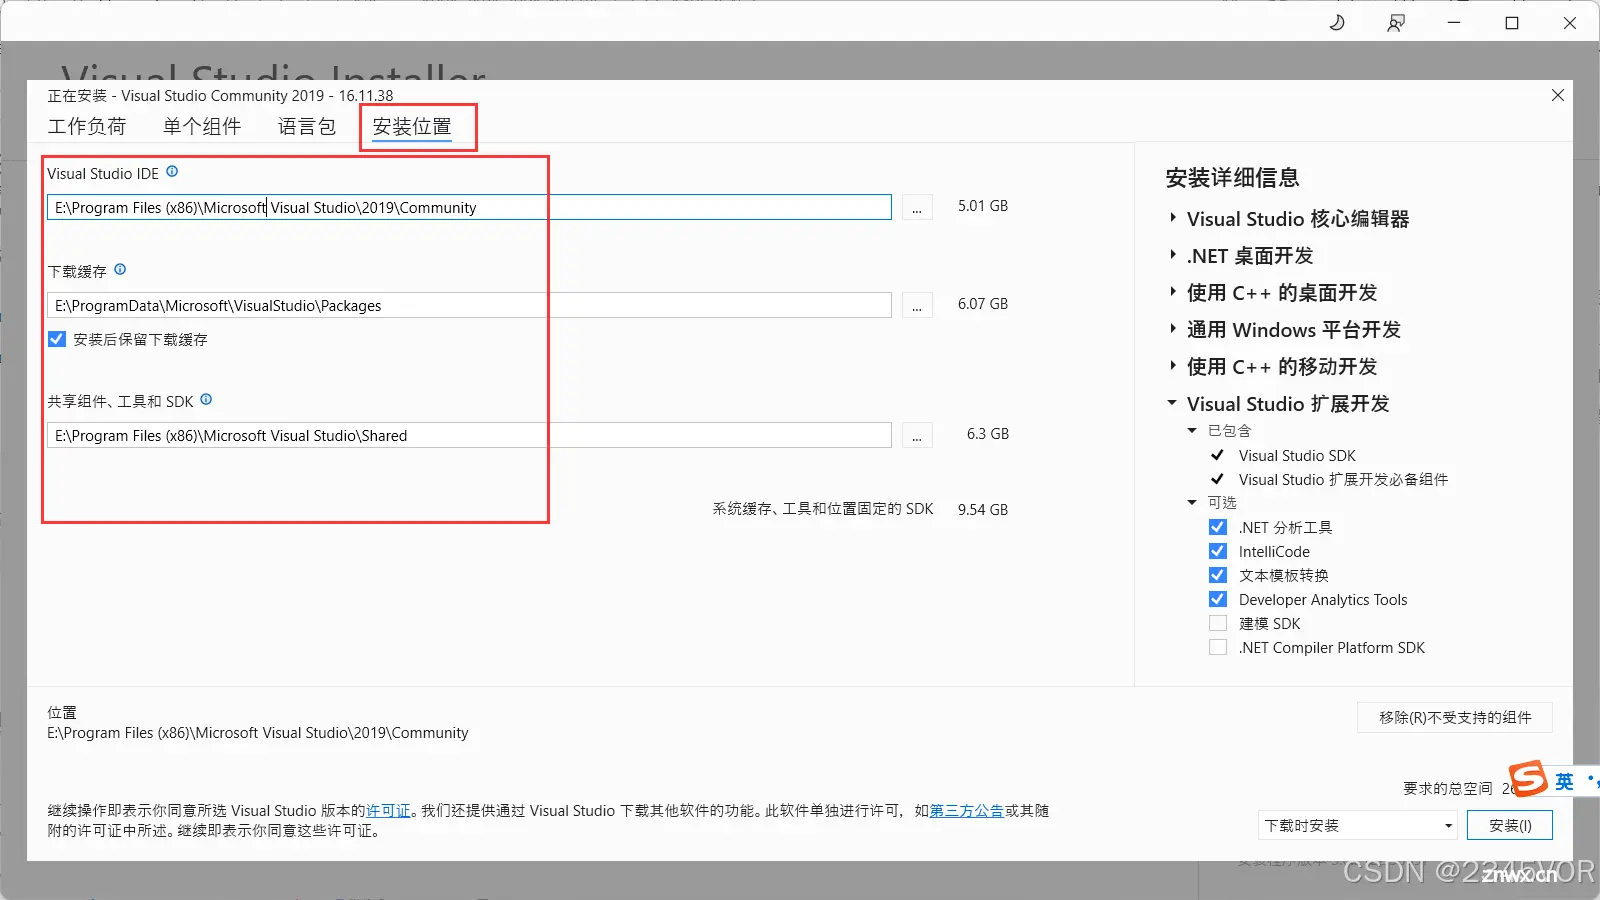Screen dimensions: 1600x900
Task: Click the Sogou input method S icon
Action: point(1528,779)
